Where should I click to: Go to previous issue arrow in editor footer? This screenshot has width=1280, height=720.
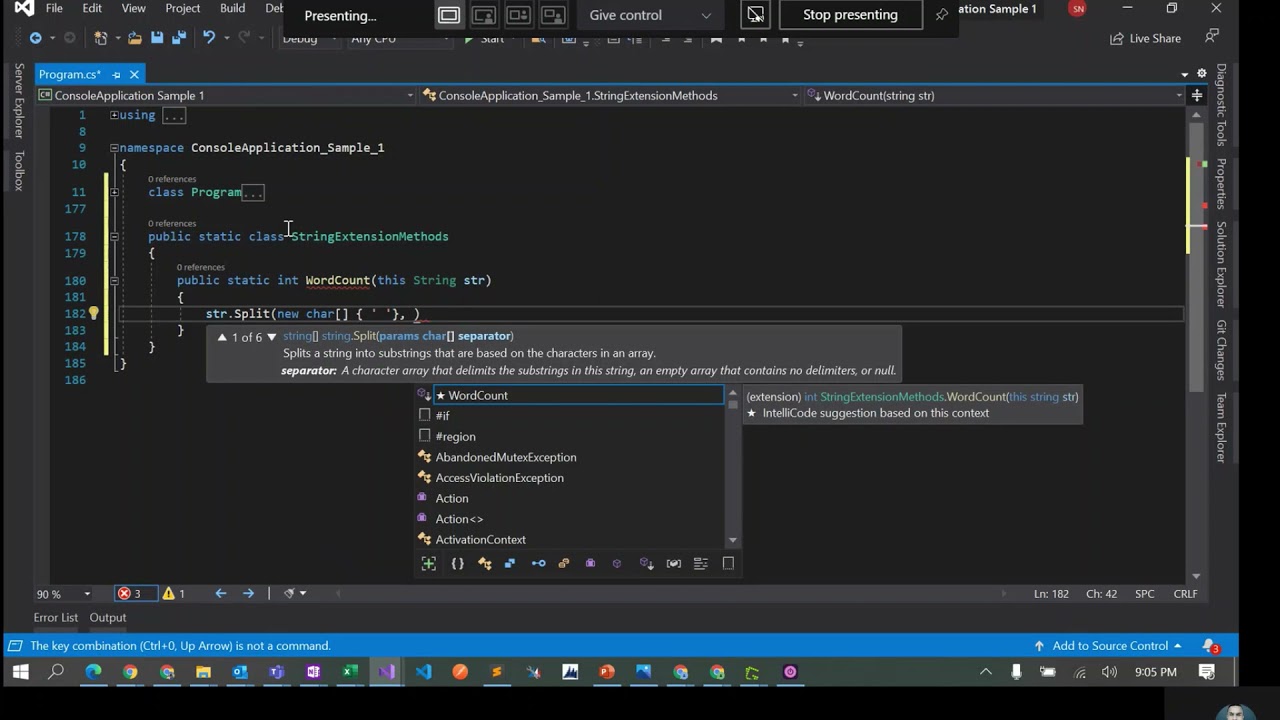pyautogui.click(x=220, y=593)
